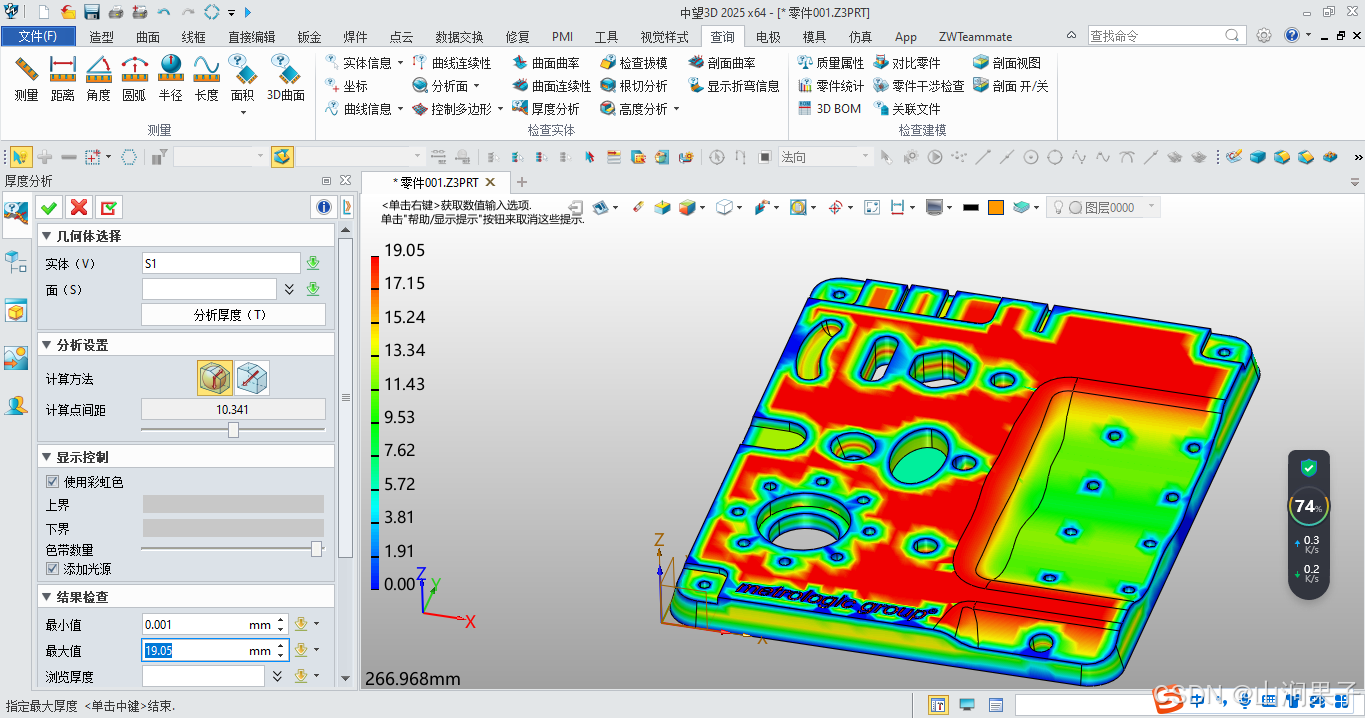1365x718 pixels.
Task: Open 剖面视图 section view
Action: 1007,63
